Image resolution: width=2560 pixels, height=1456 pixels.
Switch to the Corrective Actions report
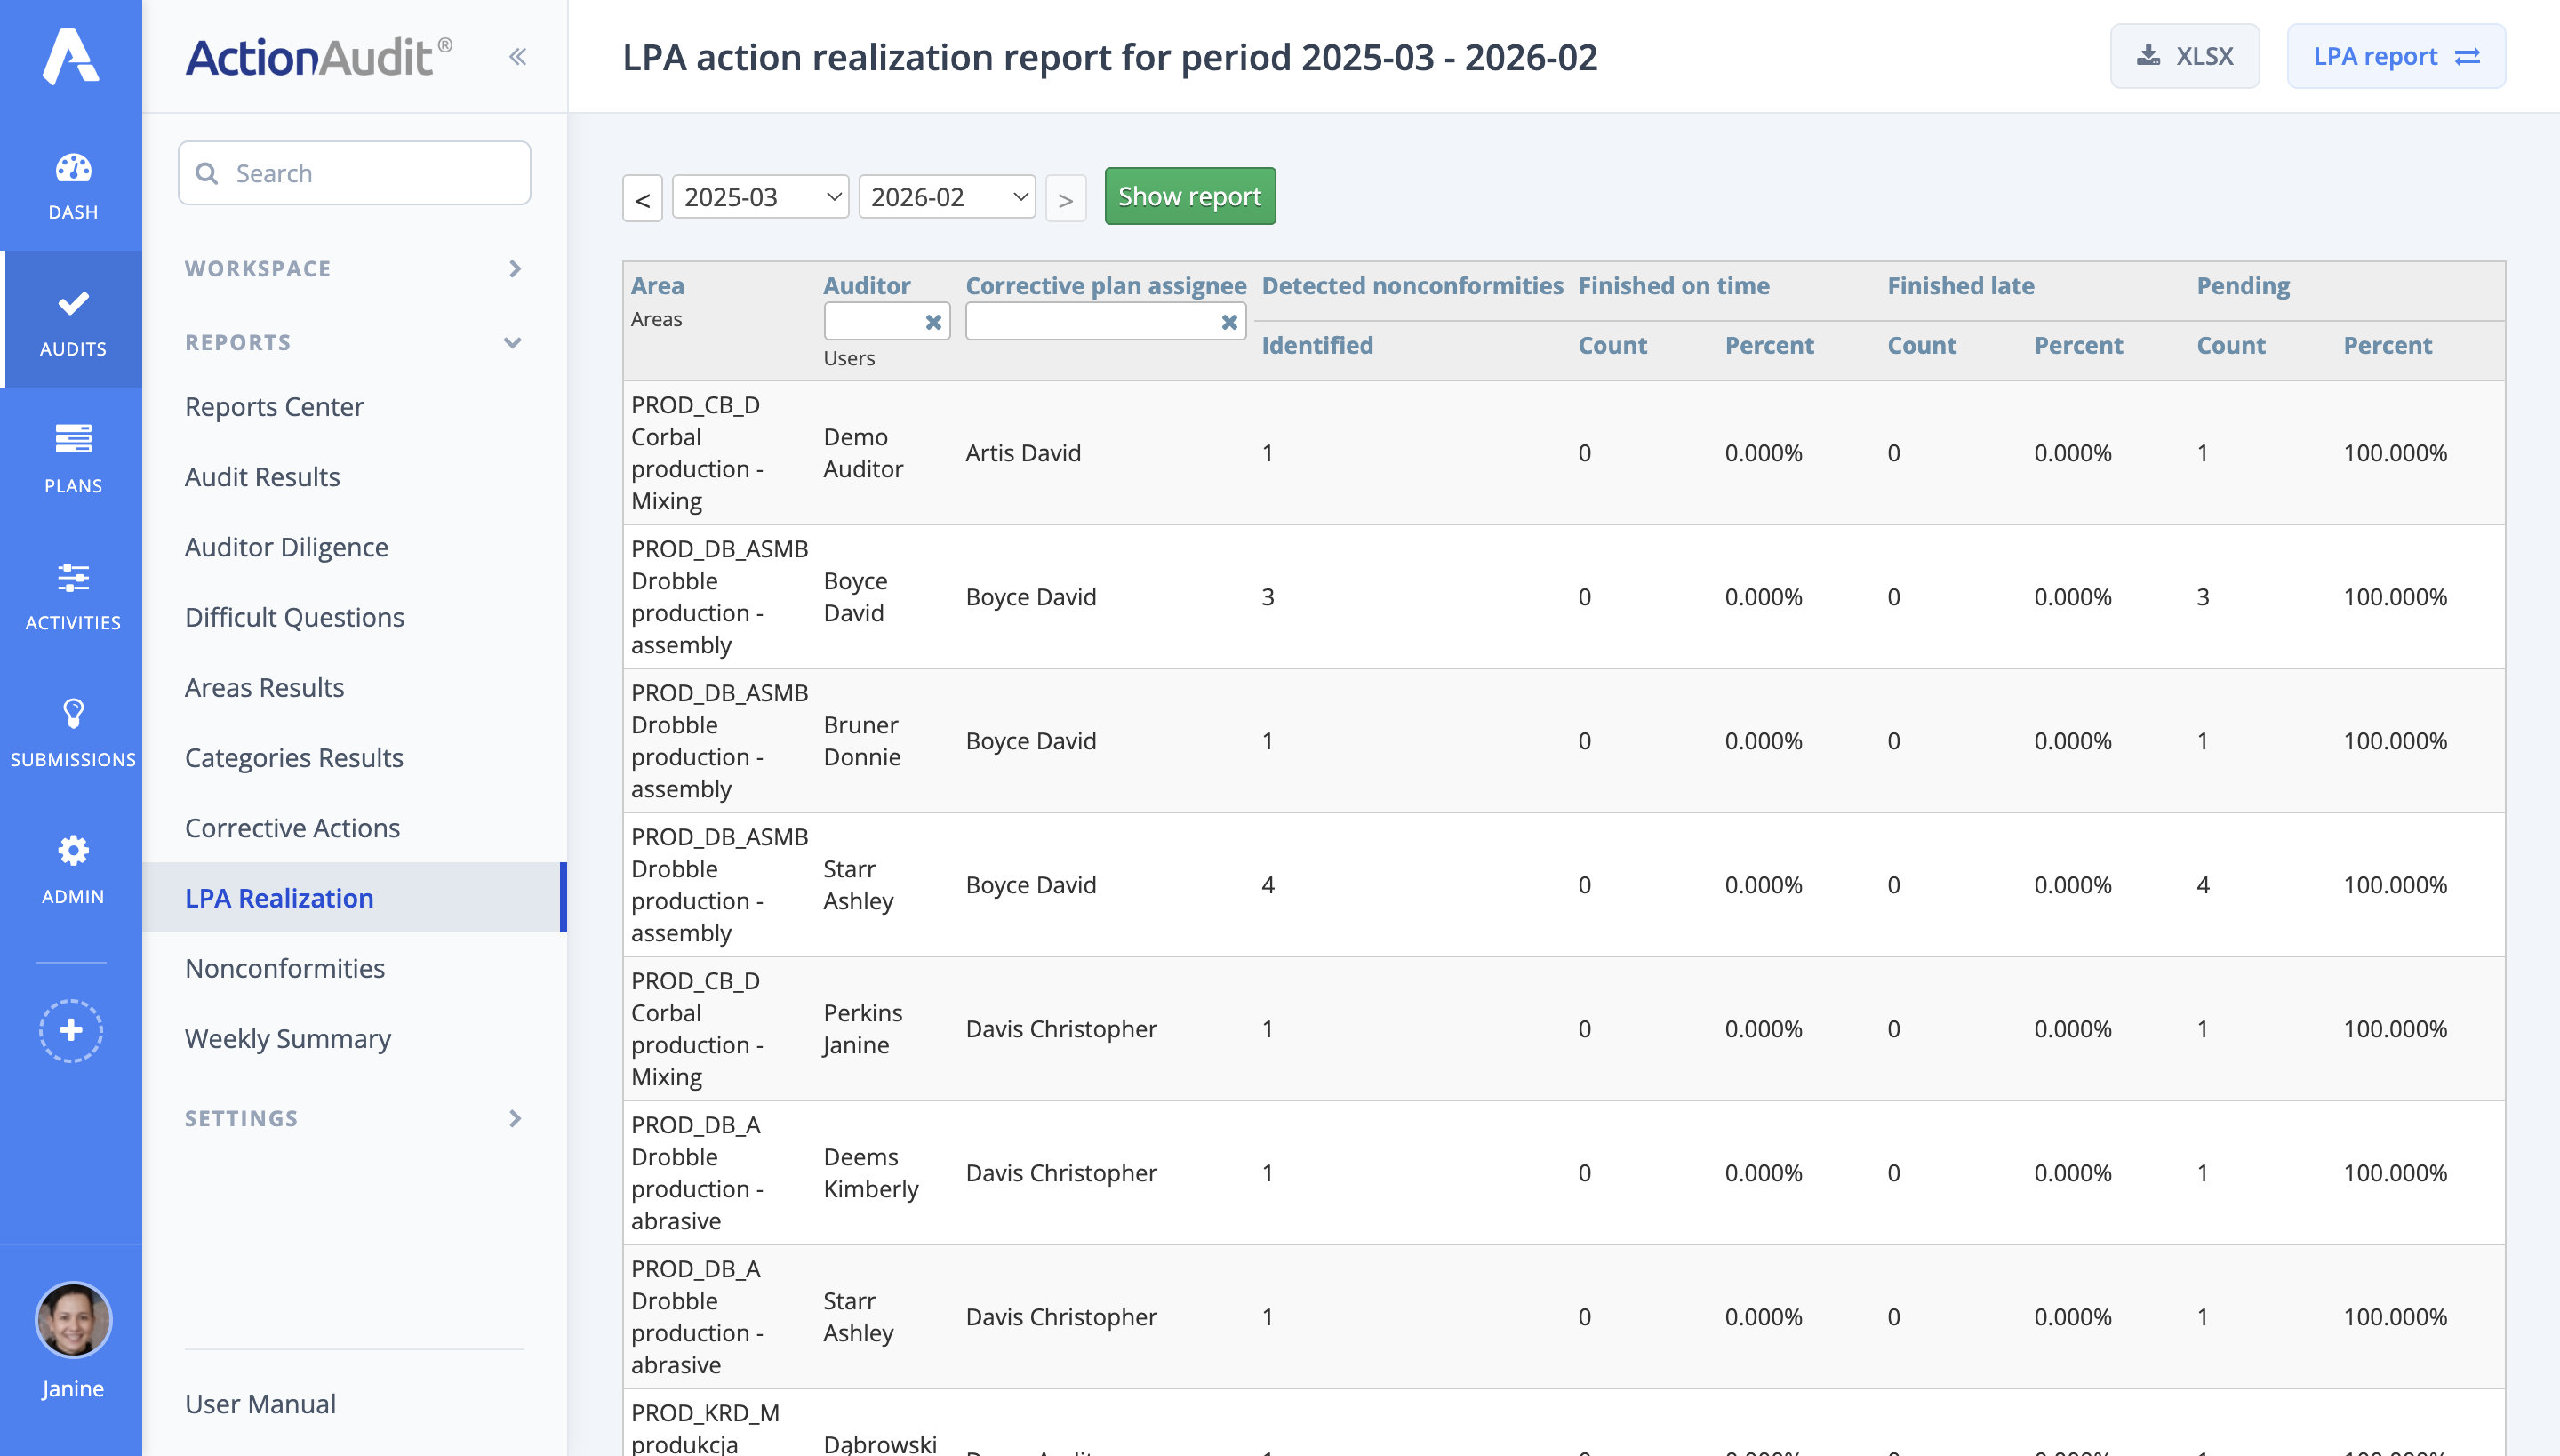tap(291, 827)
